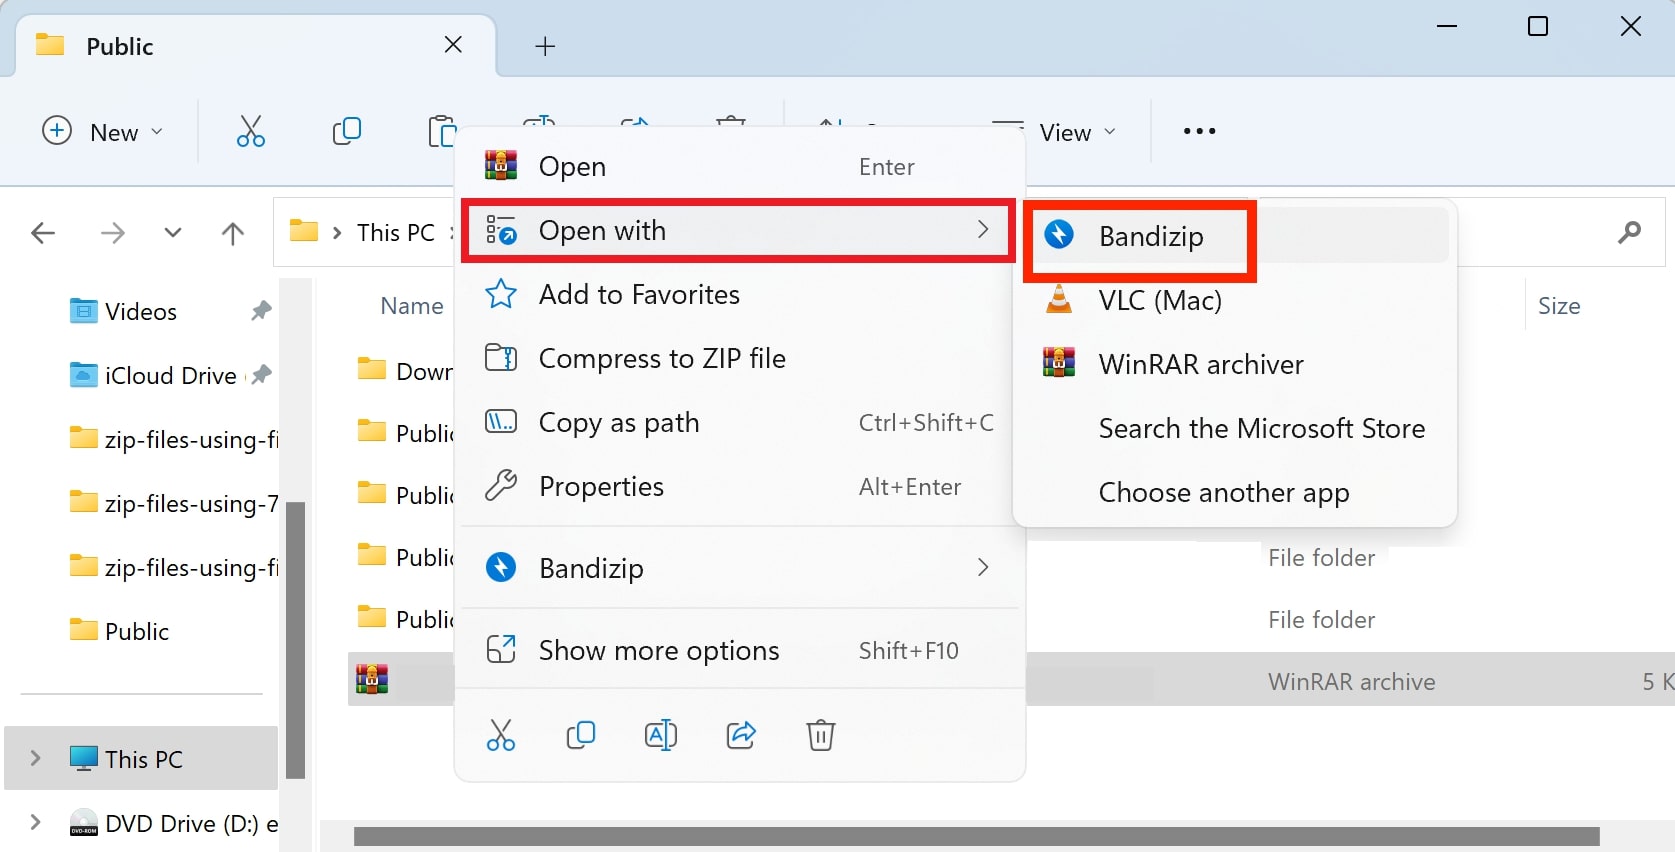
Task: Click the horizontal scrollbar at bottom
Action: tap(976, 836)
